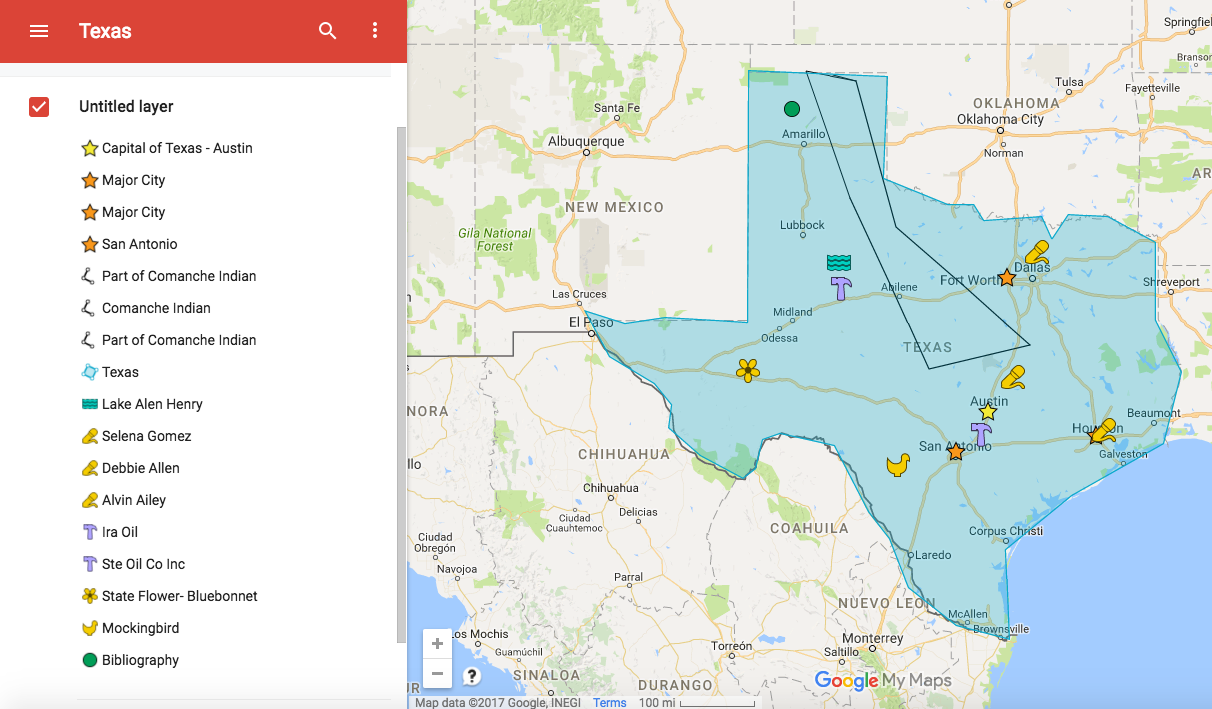Click the Corpus Christi label on map
Viewport: 1212px width, 709px height.
click(x=1006, y=531)
